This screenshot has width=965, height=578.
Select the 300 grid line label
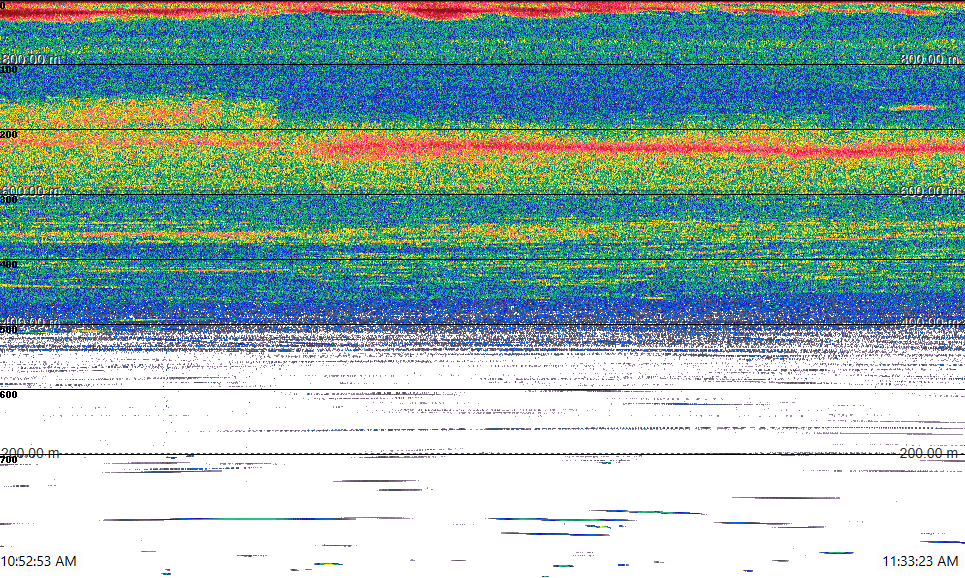click(x=9, y=199)
